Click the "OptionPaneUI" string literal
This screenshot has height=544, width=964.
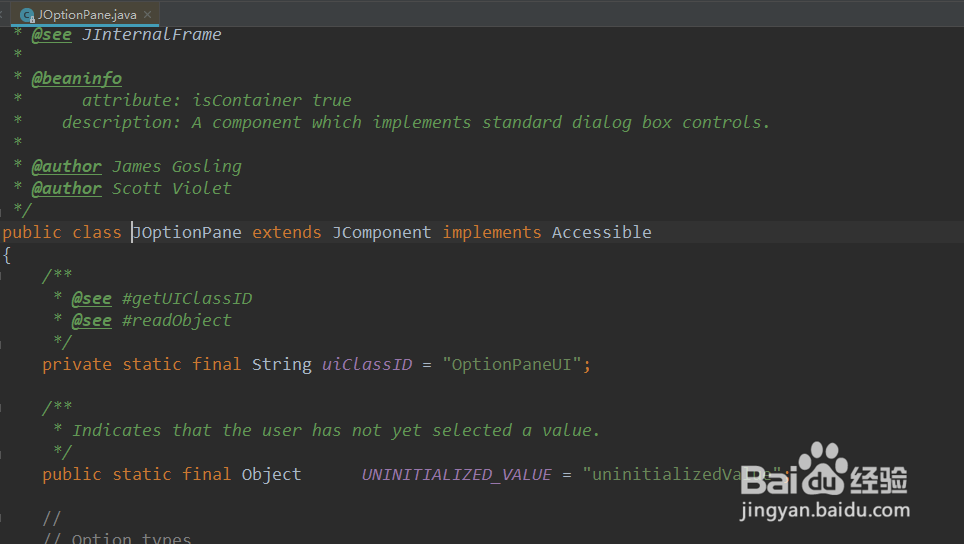(x=512, y=364)
